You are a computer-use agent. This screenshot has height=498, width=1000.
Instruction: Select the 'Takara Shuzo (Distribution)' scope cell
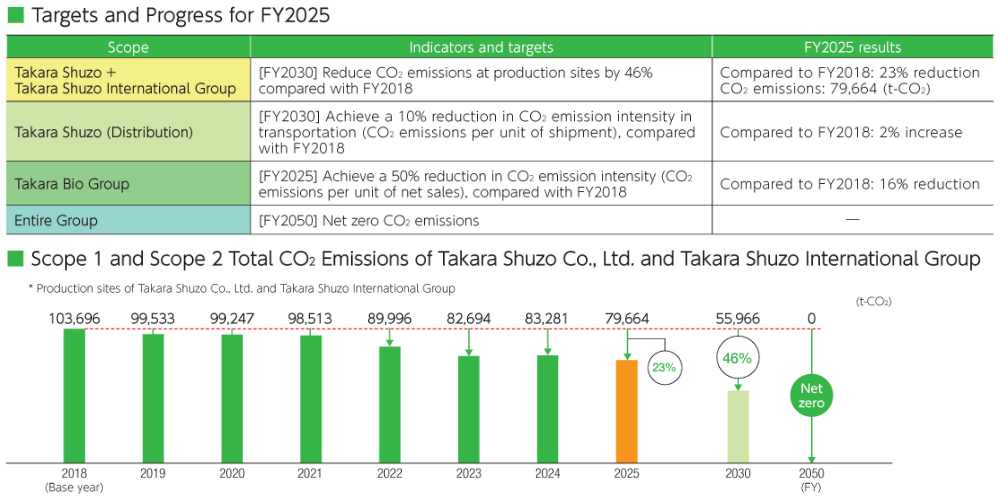(x=128, y=131)
